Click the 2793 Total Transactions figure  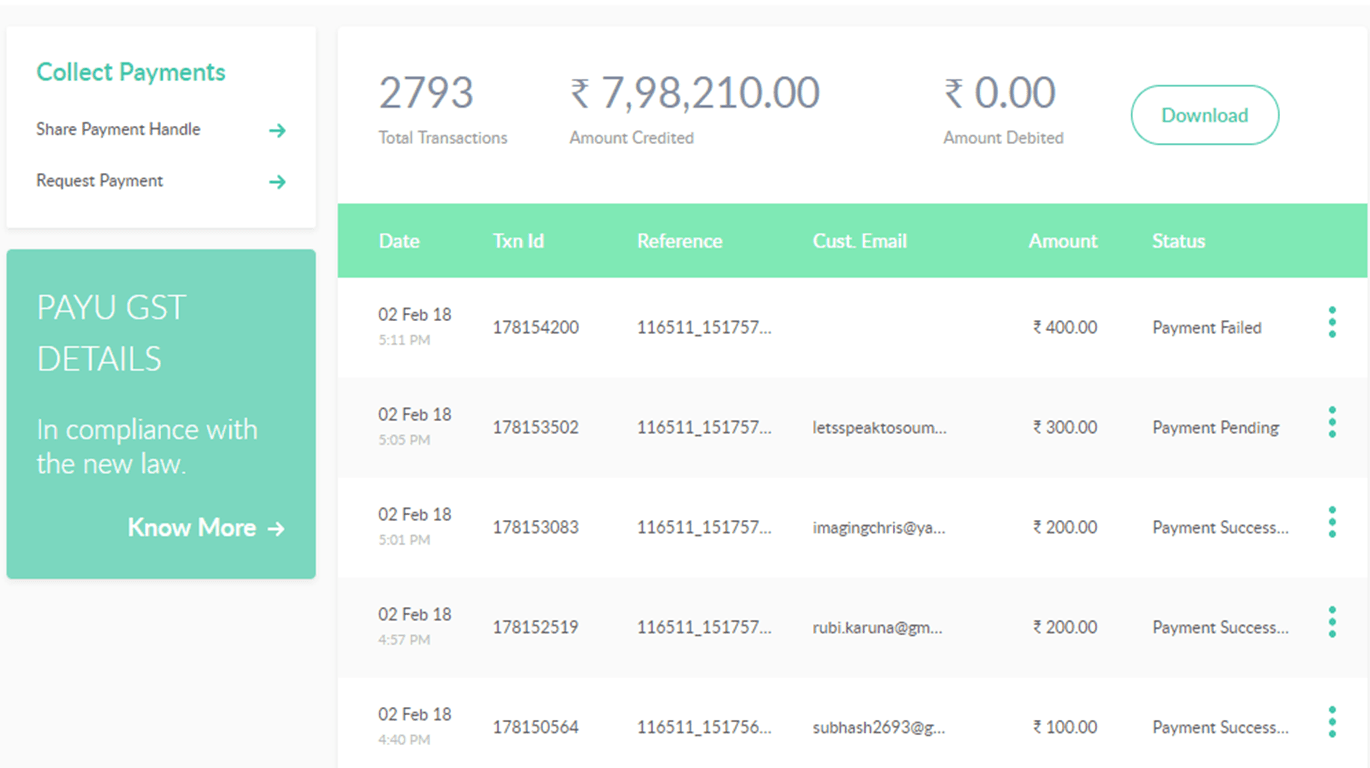(426, 93)
